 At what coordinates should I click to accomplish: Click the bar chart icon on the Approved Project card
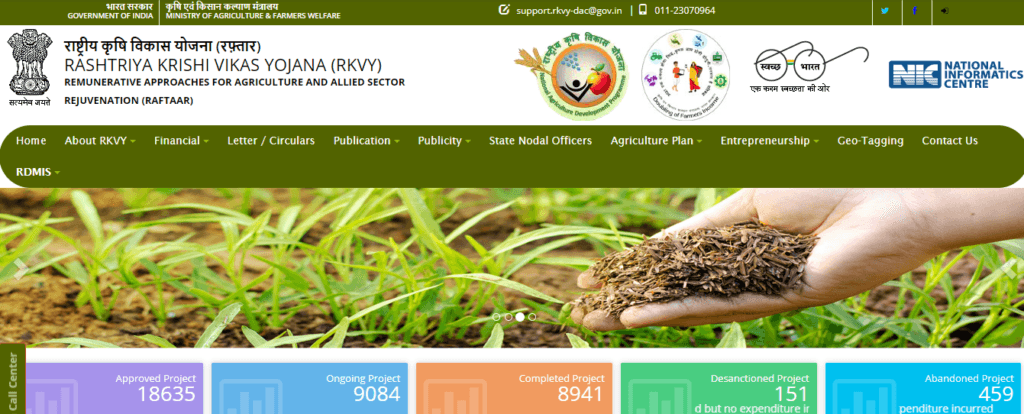52,398
